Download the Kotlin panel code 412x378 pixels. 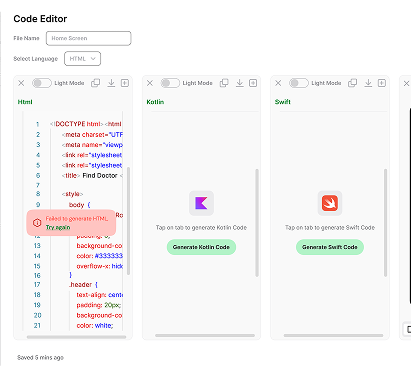click(239, 83)
